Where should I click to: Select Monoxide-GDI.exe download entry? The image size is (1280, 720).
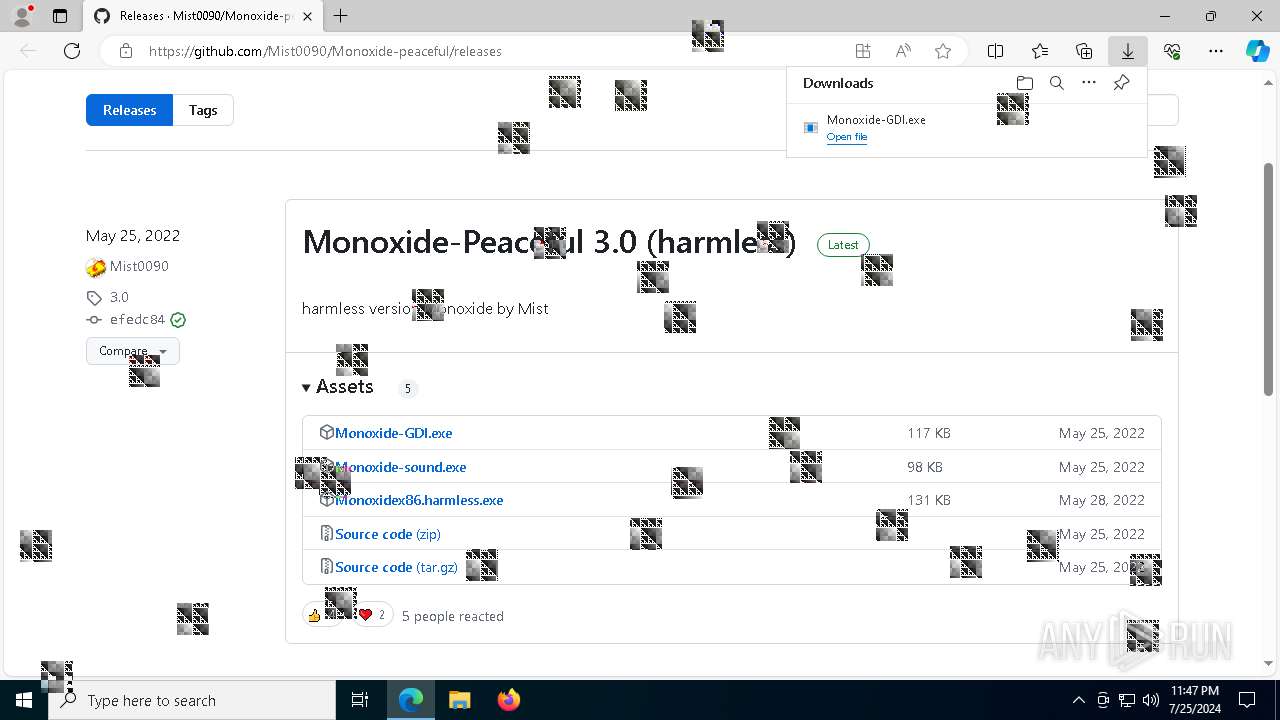coord(966,128)
